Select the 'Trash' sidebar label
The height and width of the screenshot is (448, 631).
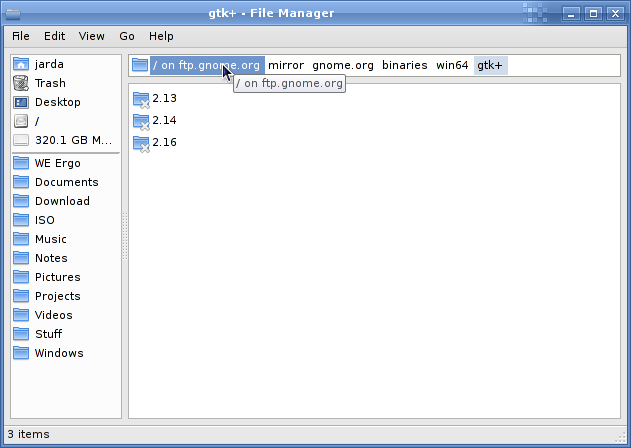(50, 83)
